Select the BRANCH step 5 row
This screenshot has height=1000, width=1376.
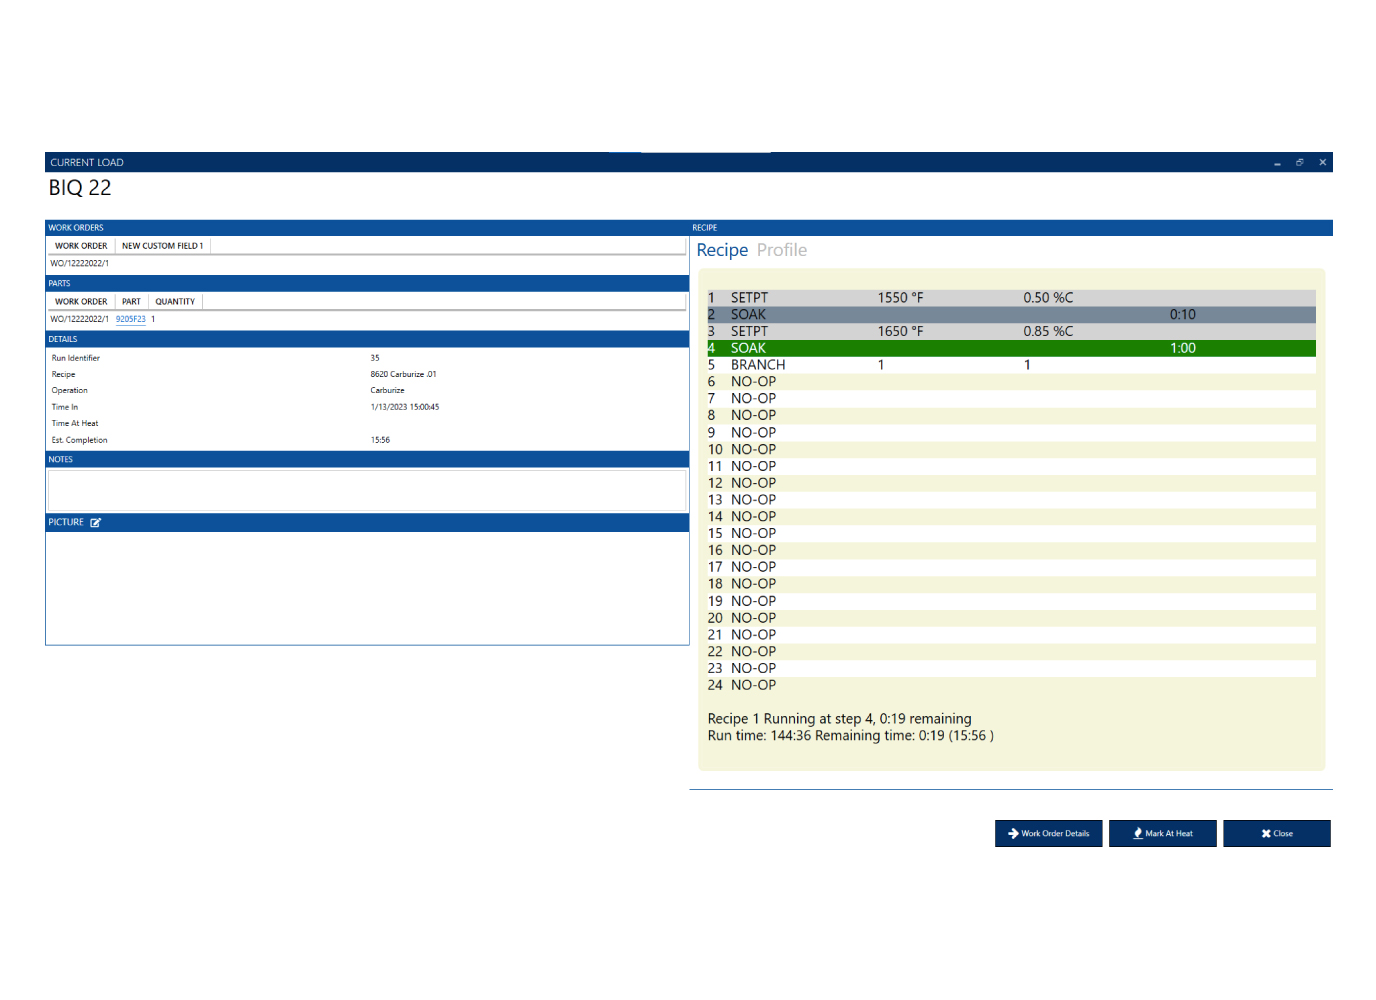(1000, 364)
